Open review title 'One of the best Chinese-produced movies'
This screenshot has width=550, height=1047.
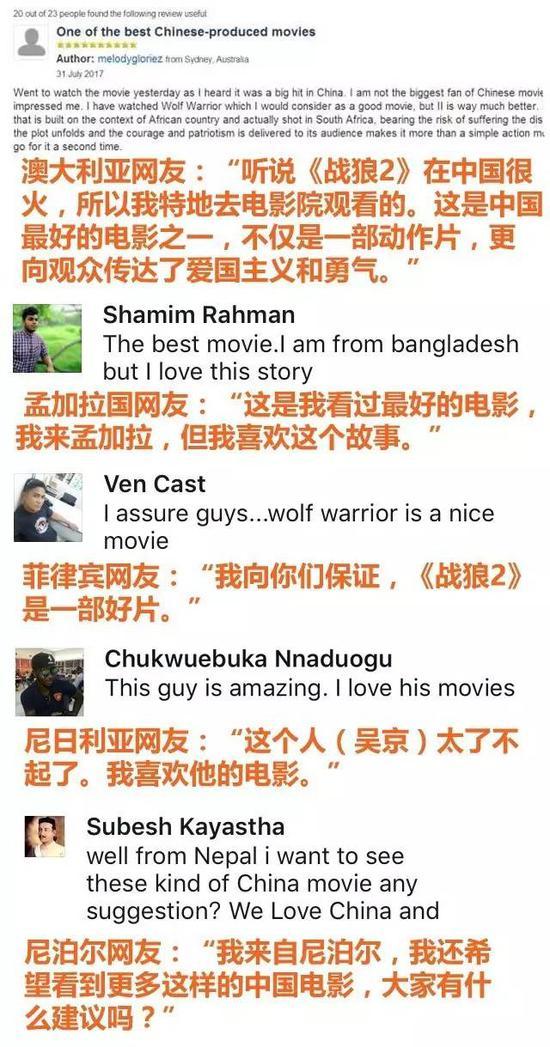pos(186,31)
